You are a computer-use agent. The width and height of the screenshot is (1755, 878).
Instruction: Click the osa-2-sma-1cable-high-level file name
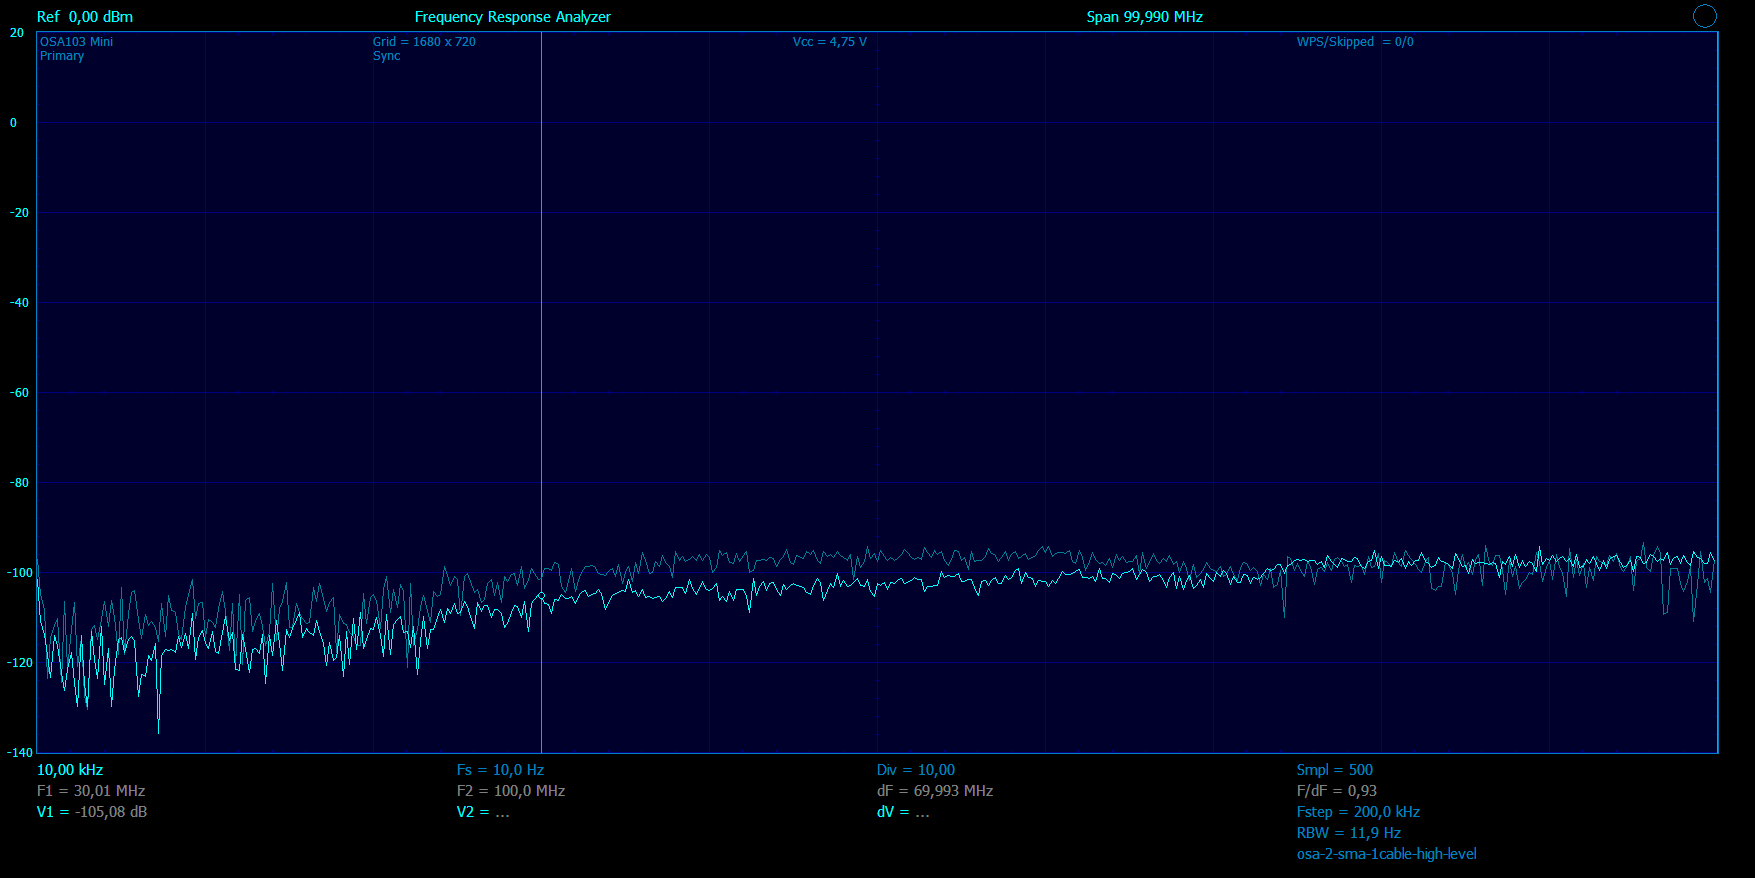click(1387, 854)
